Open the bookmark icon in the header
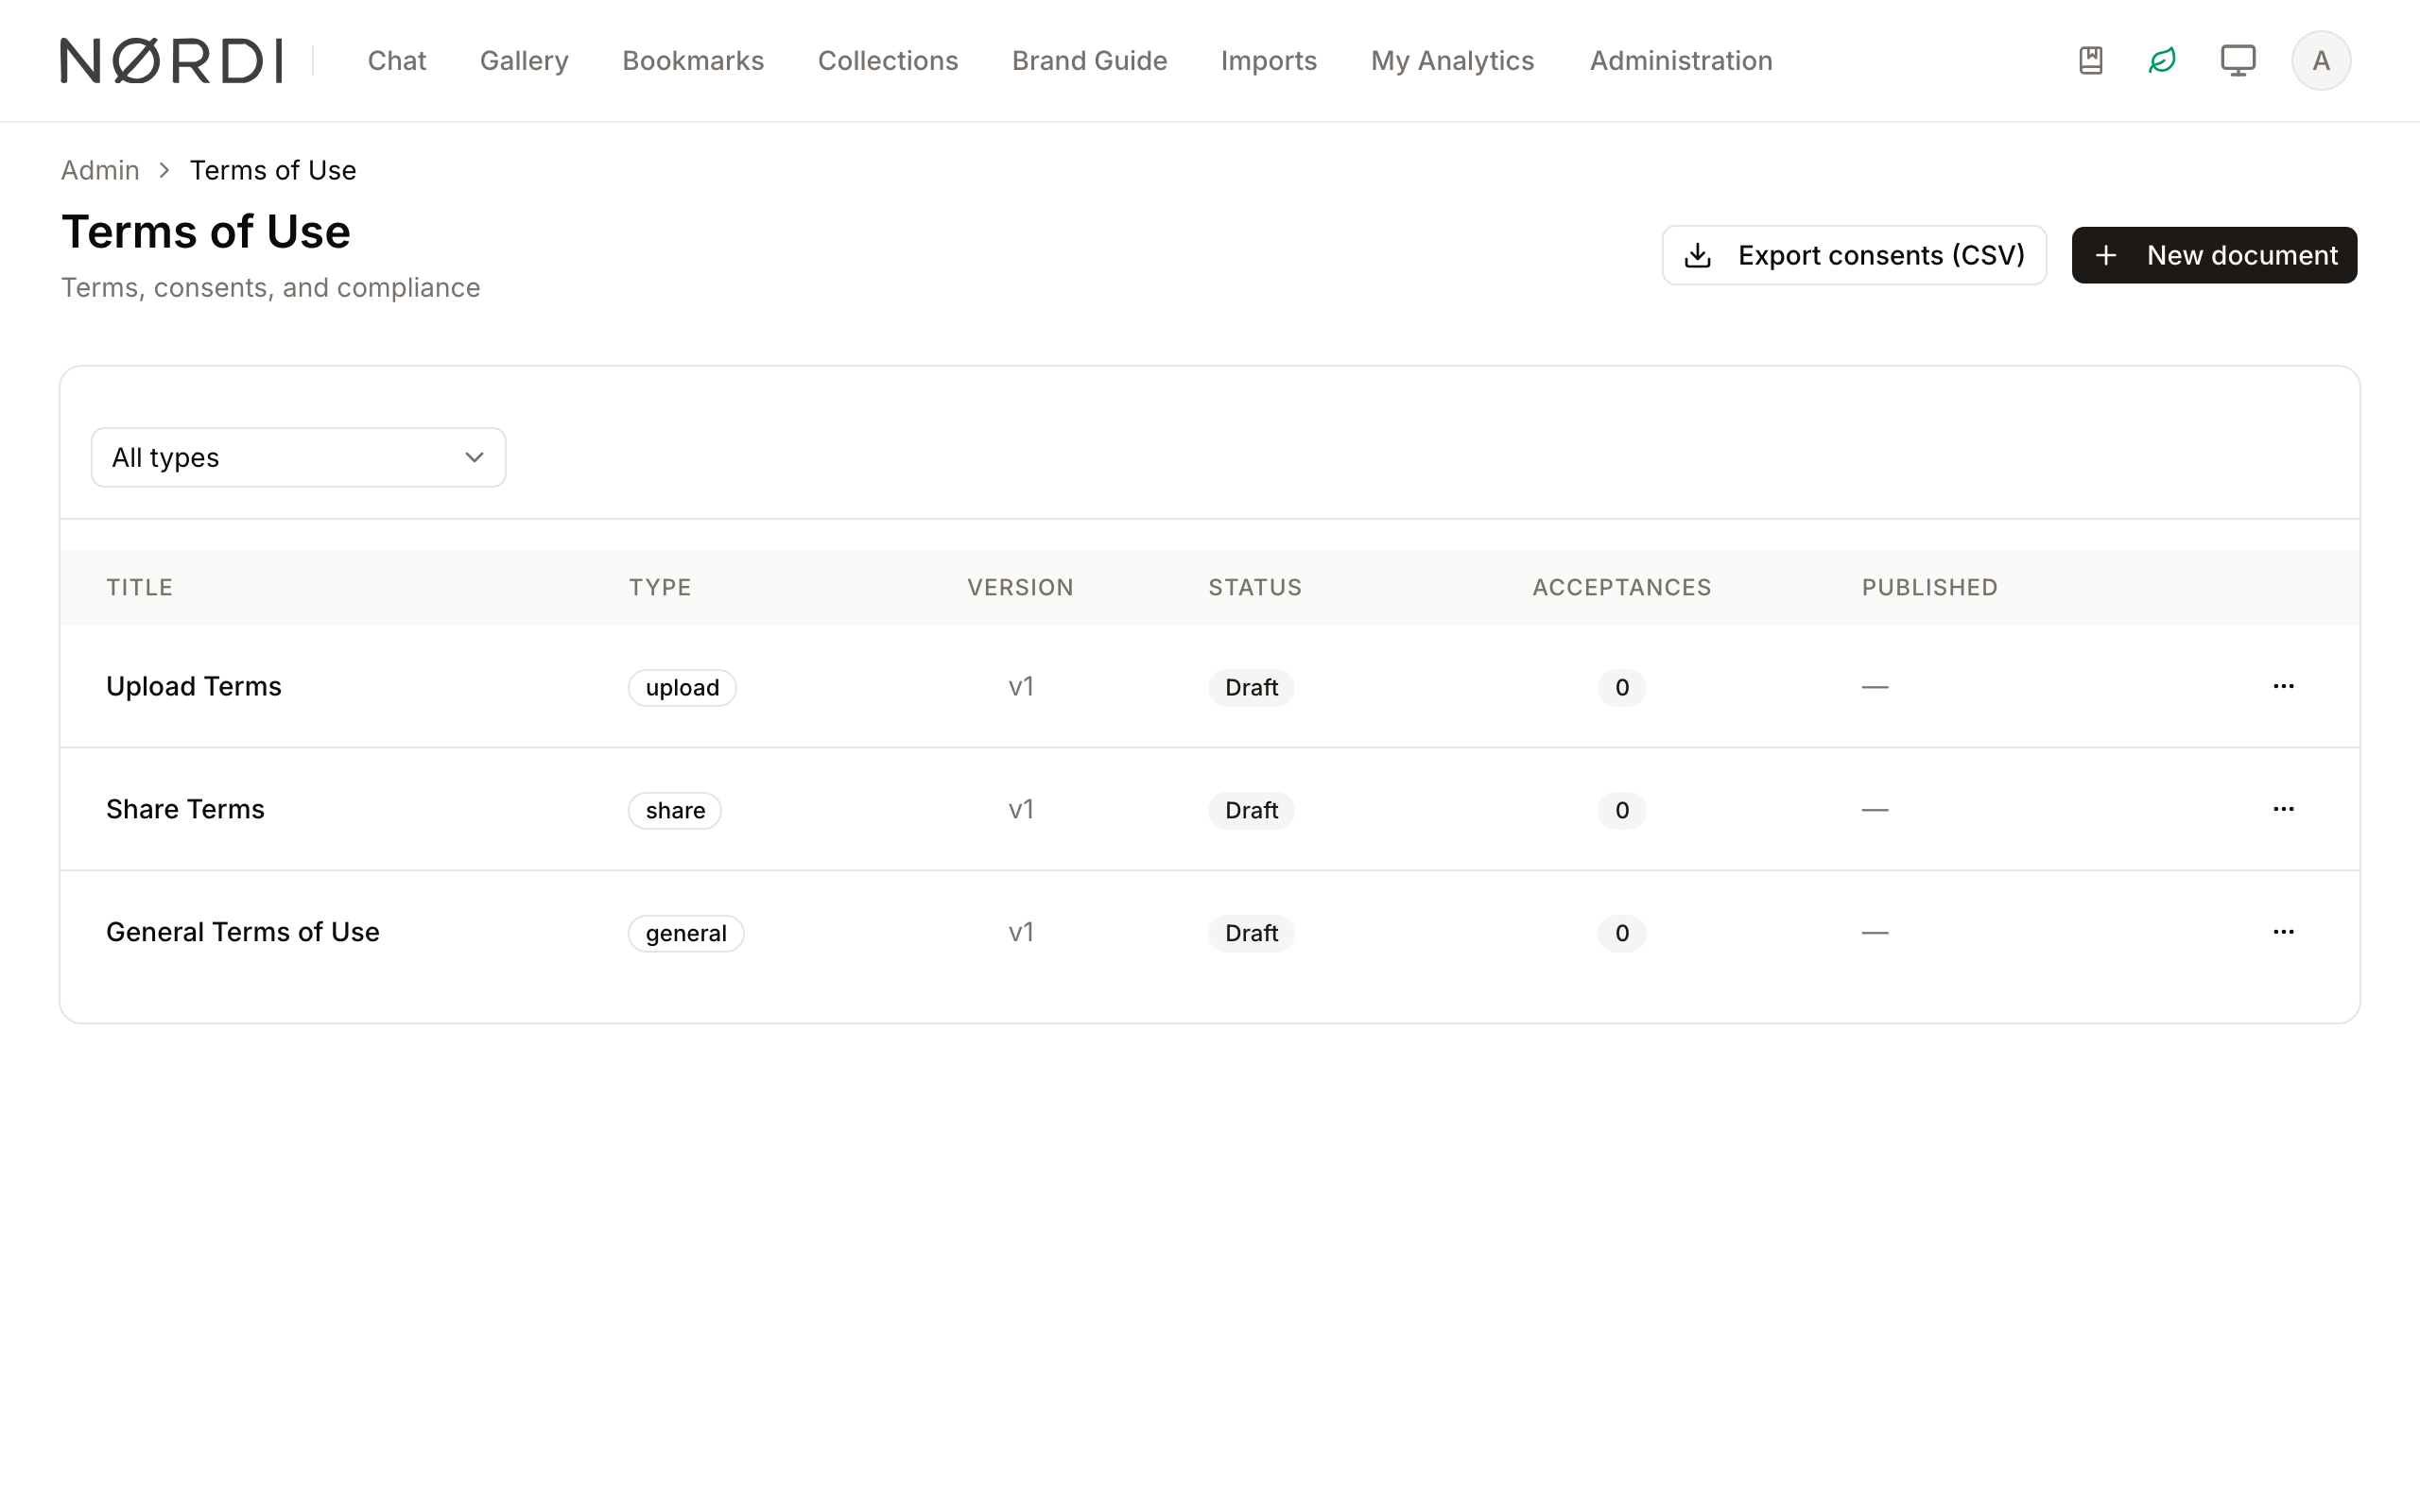The image size is (2420, 1512). (2090, 61)
